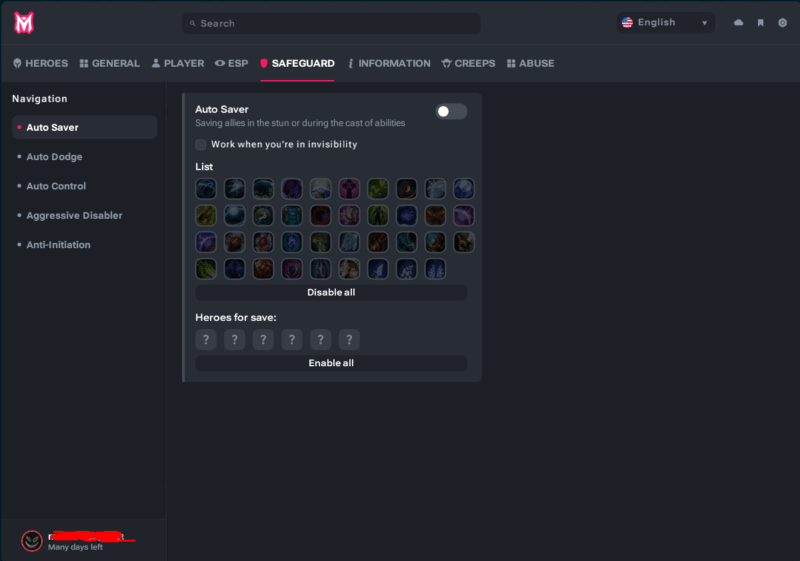Click the Navigation heading
The height and width of the screenshot is (561, 800).
(x=40, y=99)
